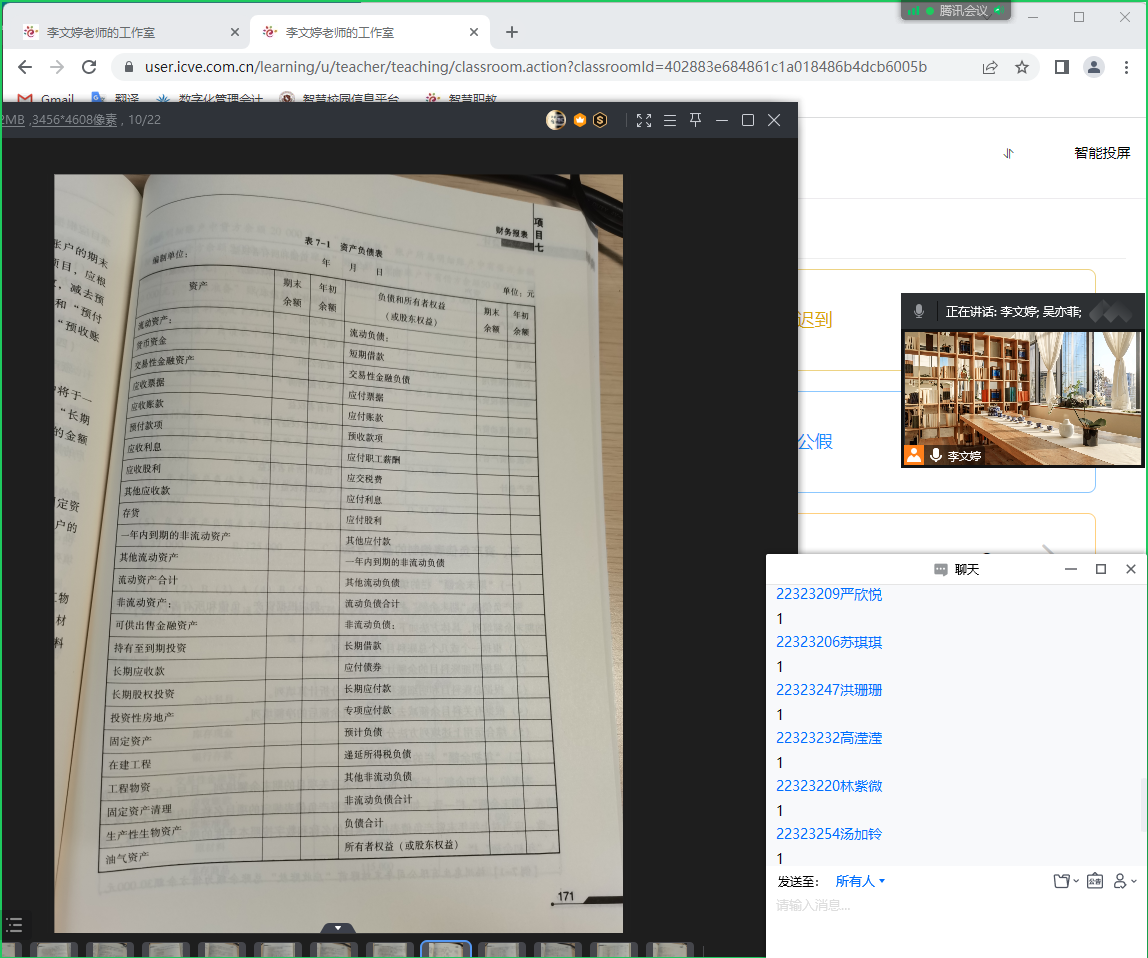1148x958 pixels.
Task: Click the orange crown VIP icon
Action: tap(579, 120)
